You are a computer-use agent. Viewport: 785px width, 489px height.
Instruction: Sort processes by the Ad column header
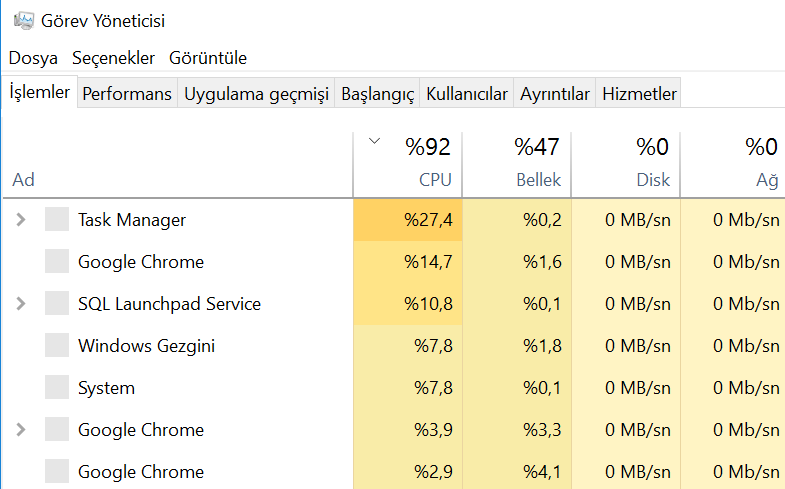(x=178, y=164)
